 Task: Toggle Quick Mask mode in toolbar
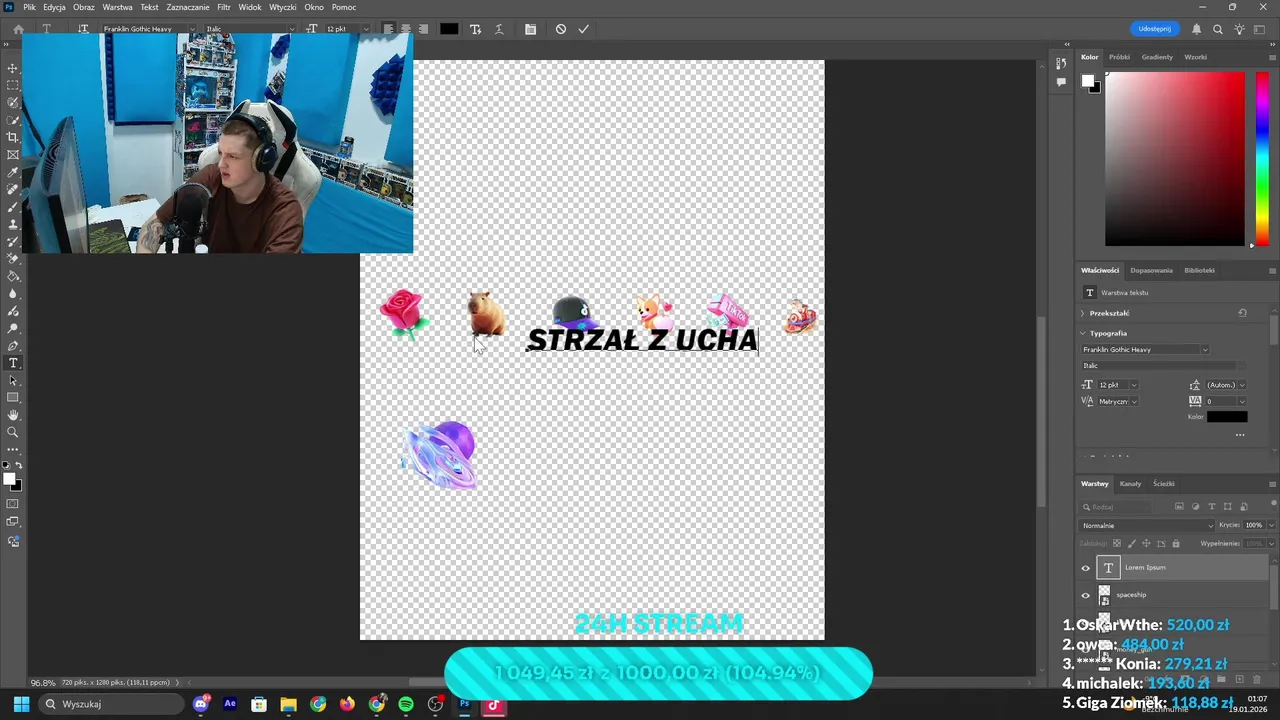coord(13,504)
